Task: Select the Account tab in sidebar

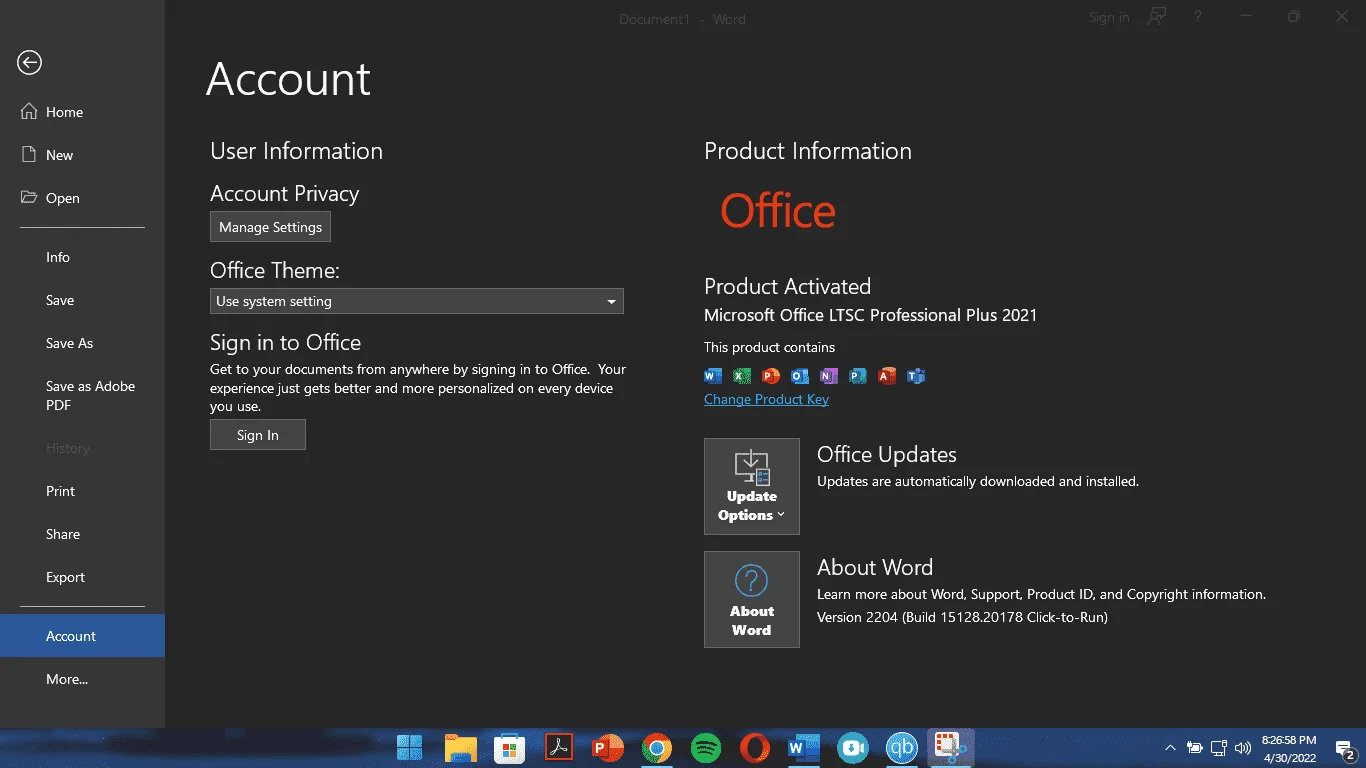Action: [x=82, y=636]
